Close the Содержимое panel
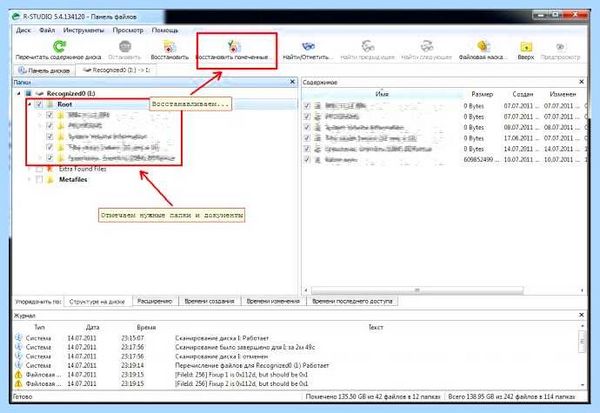 581,82
